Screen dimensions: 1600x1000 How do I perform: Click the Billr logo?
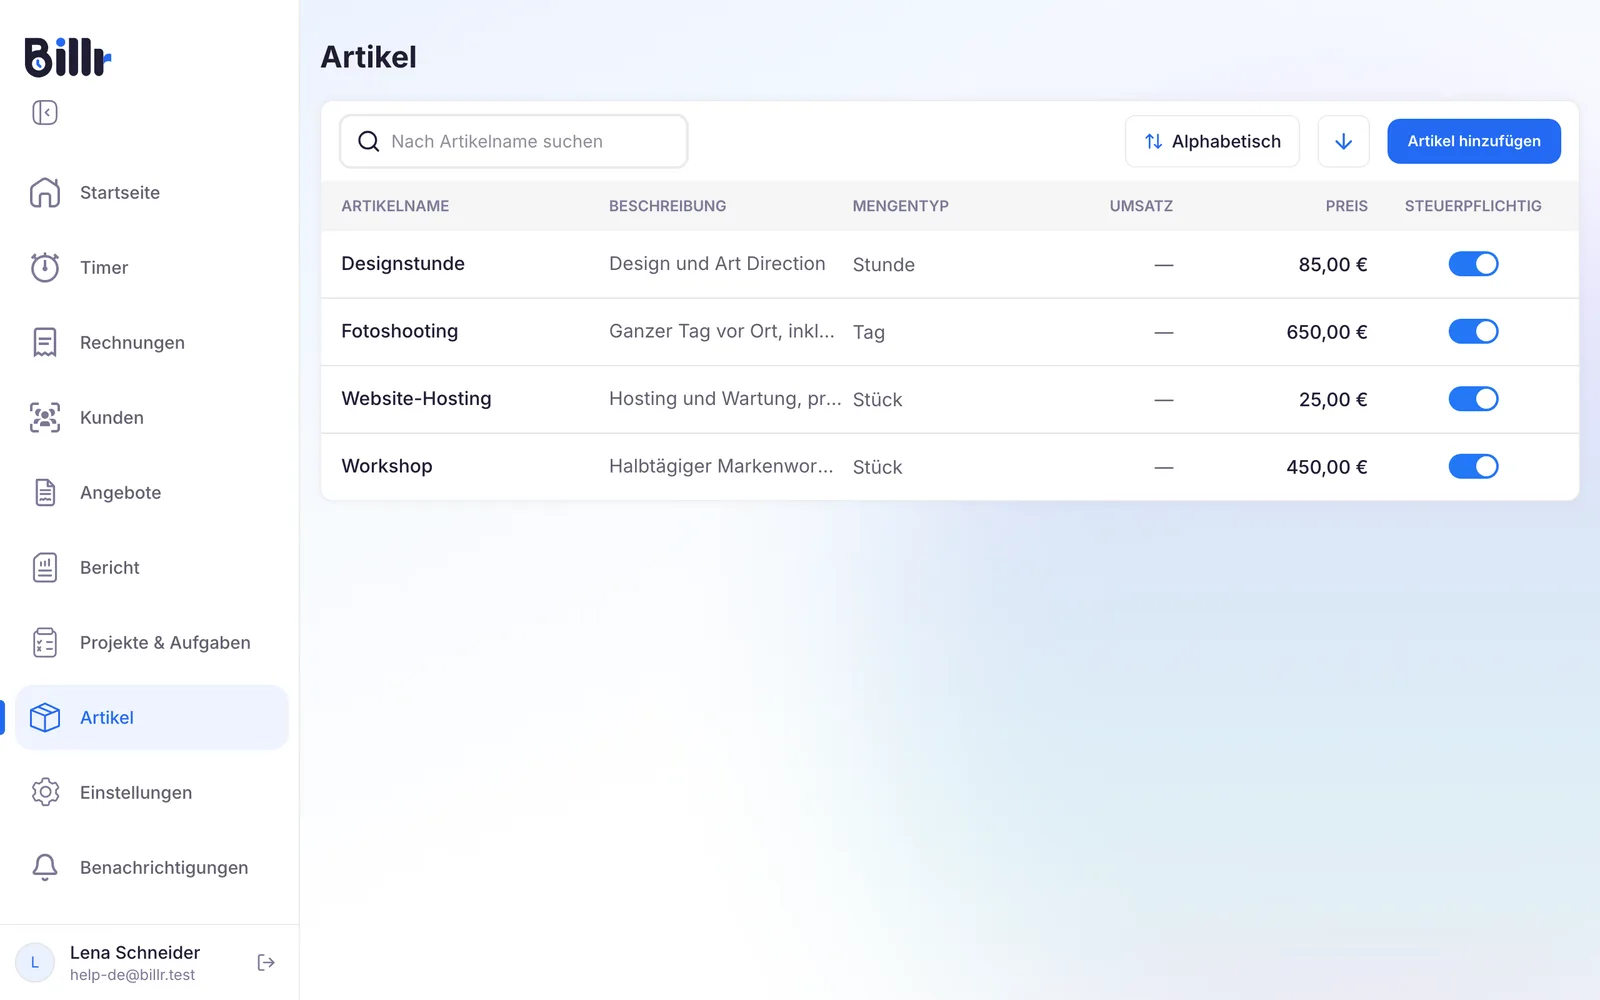tap(68, 57)
